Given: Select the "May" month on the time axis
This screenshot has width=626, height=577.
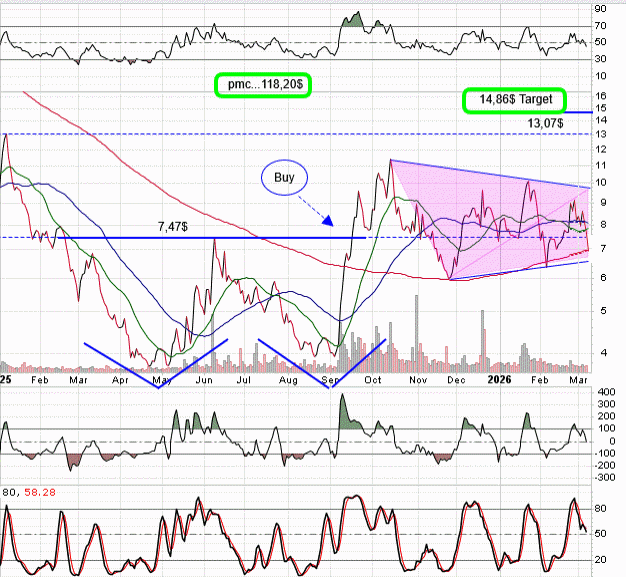Looking at the screenshot, I should pyautogui.click(x=164, y=381).
